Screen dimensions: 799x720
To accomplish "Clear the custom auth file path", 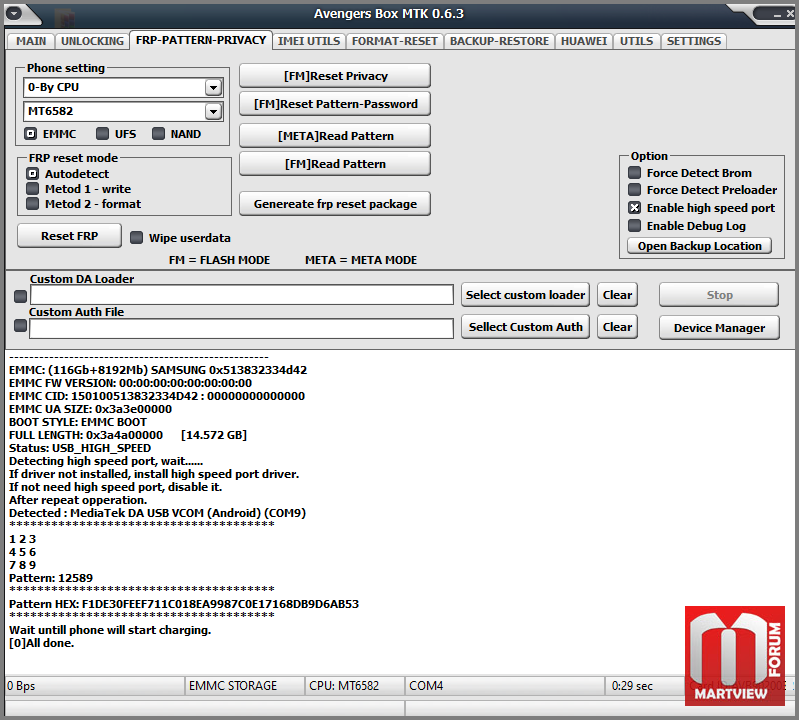I will tap(617, 327).
